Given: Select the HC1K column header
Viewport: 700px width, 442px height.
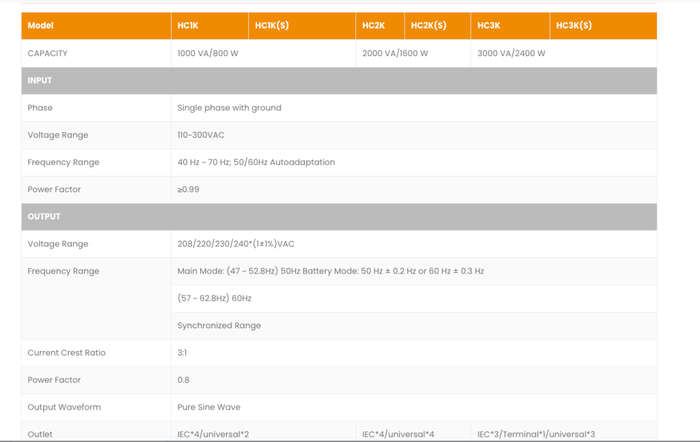Looking at the screenshot, I should click(210, 25).
